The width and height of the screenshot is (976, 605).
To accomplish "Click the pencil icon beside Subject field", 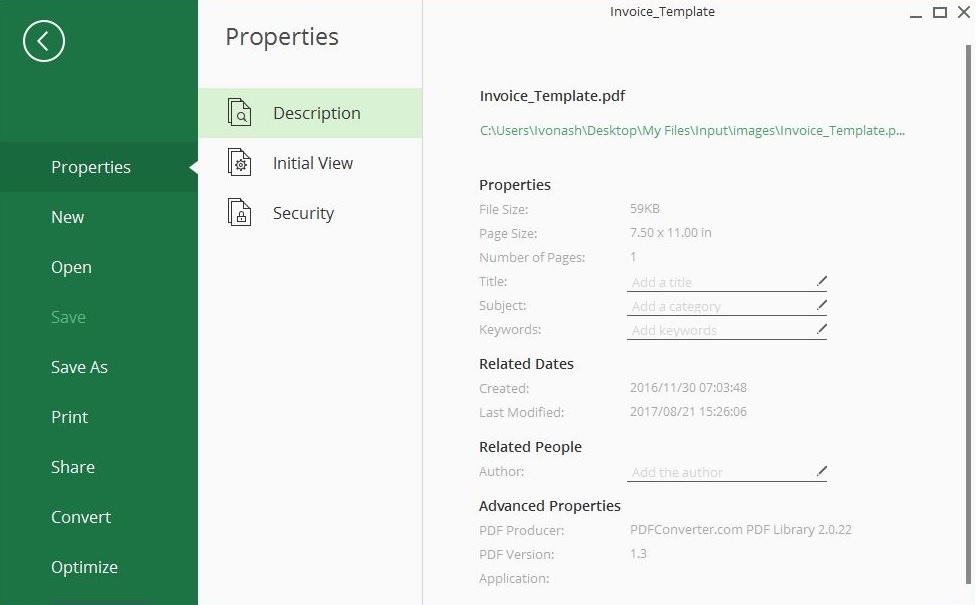I will 821,305.
